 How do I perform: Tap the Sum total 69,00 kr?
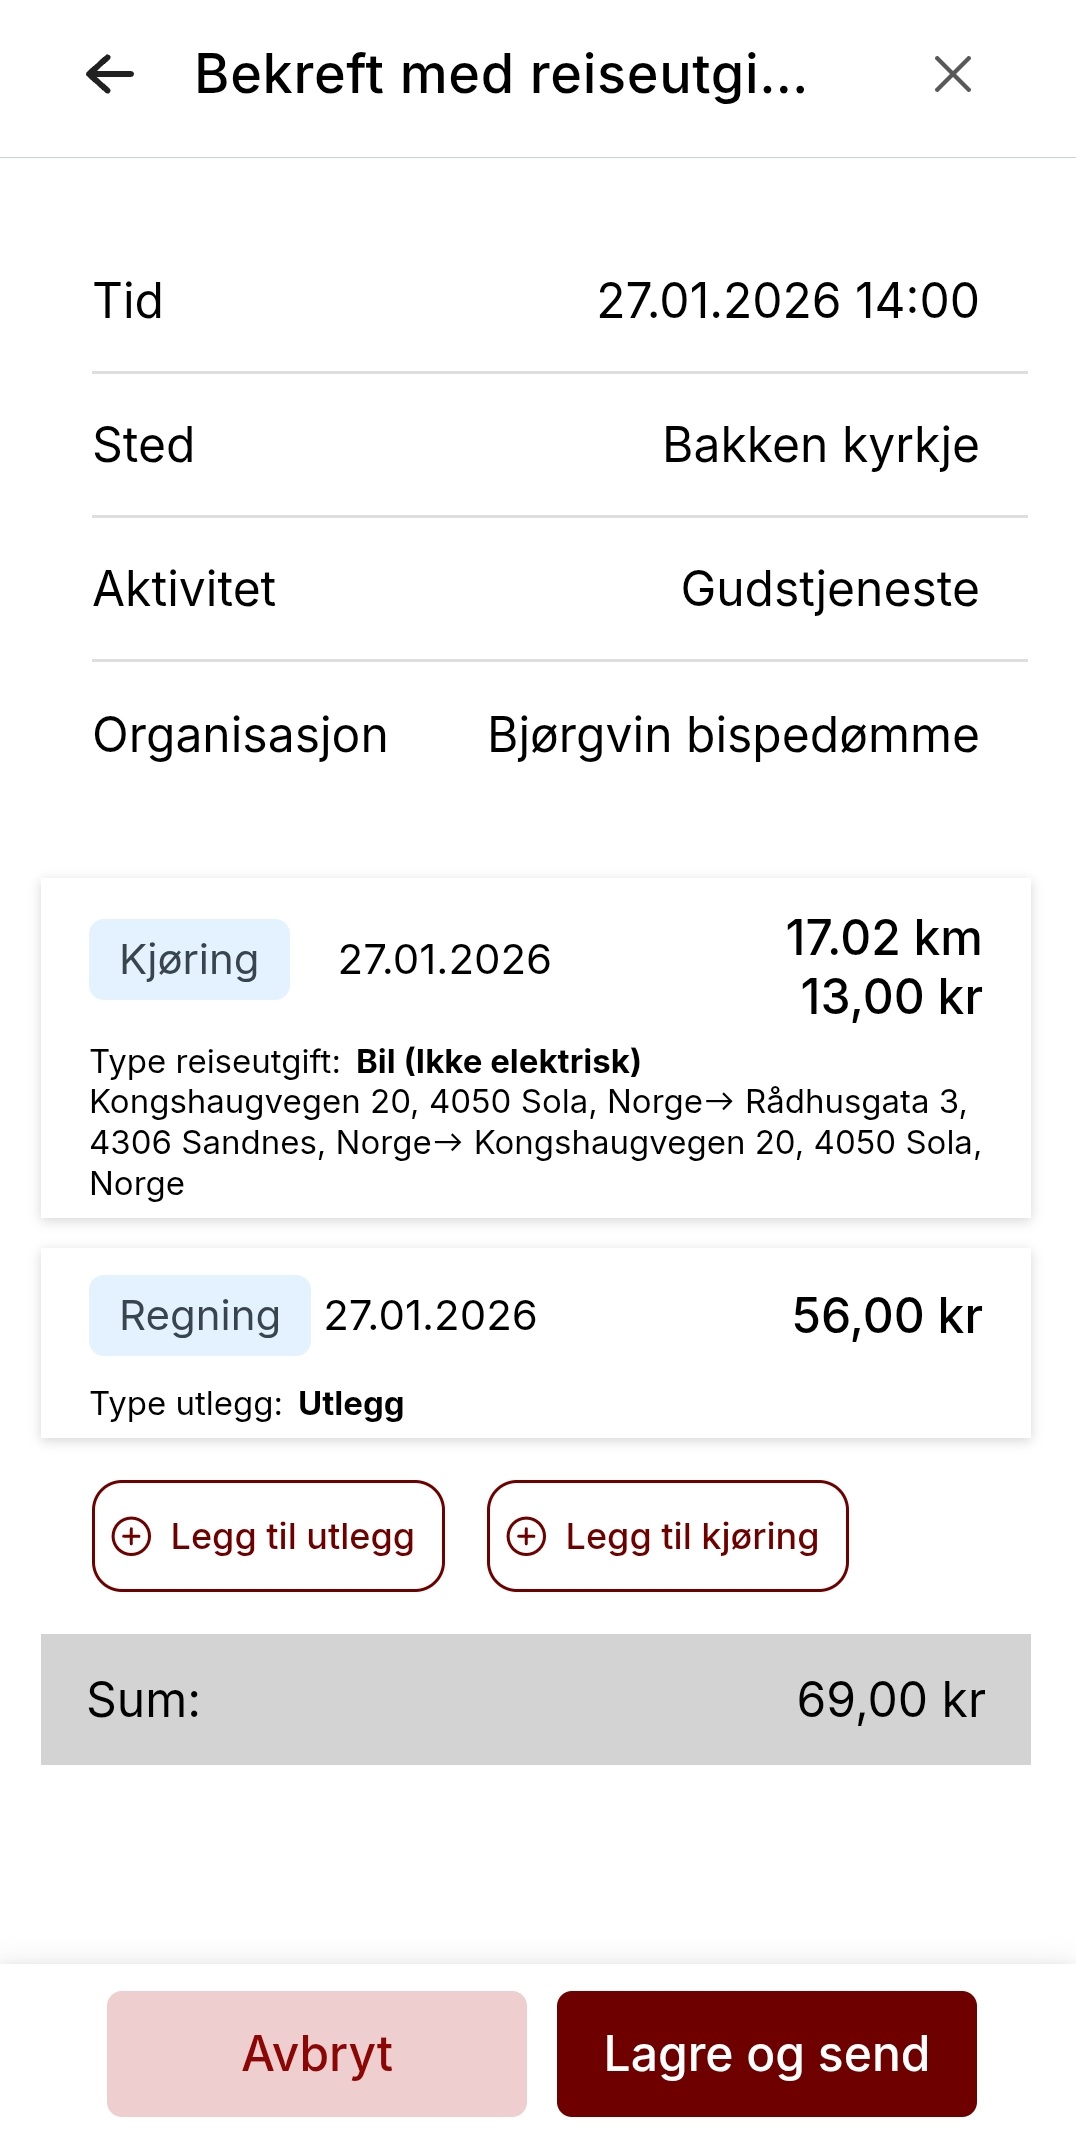[x=890, y=1699]
